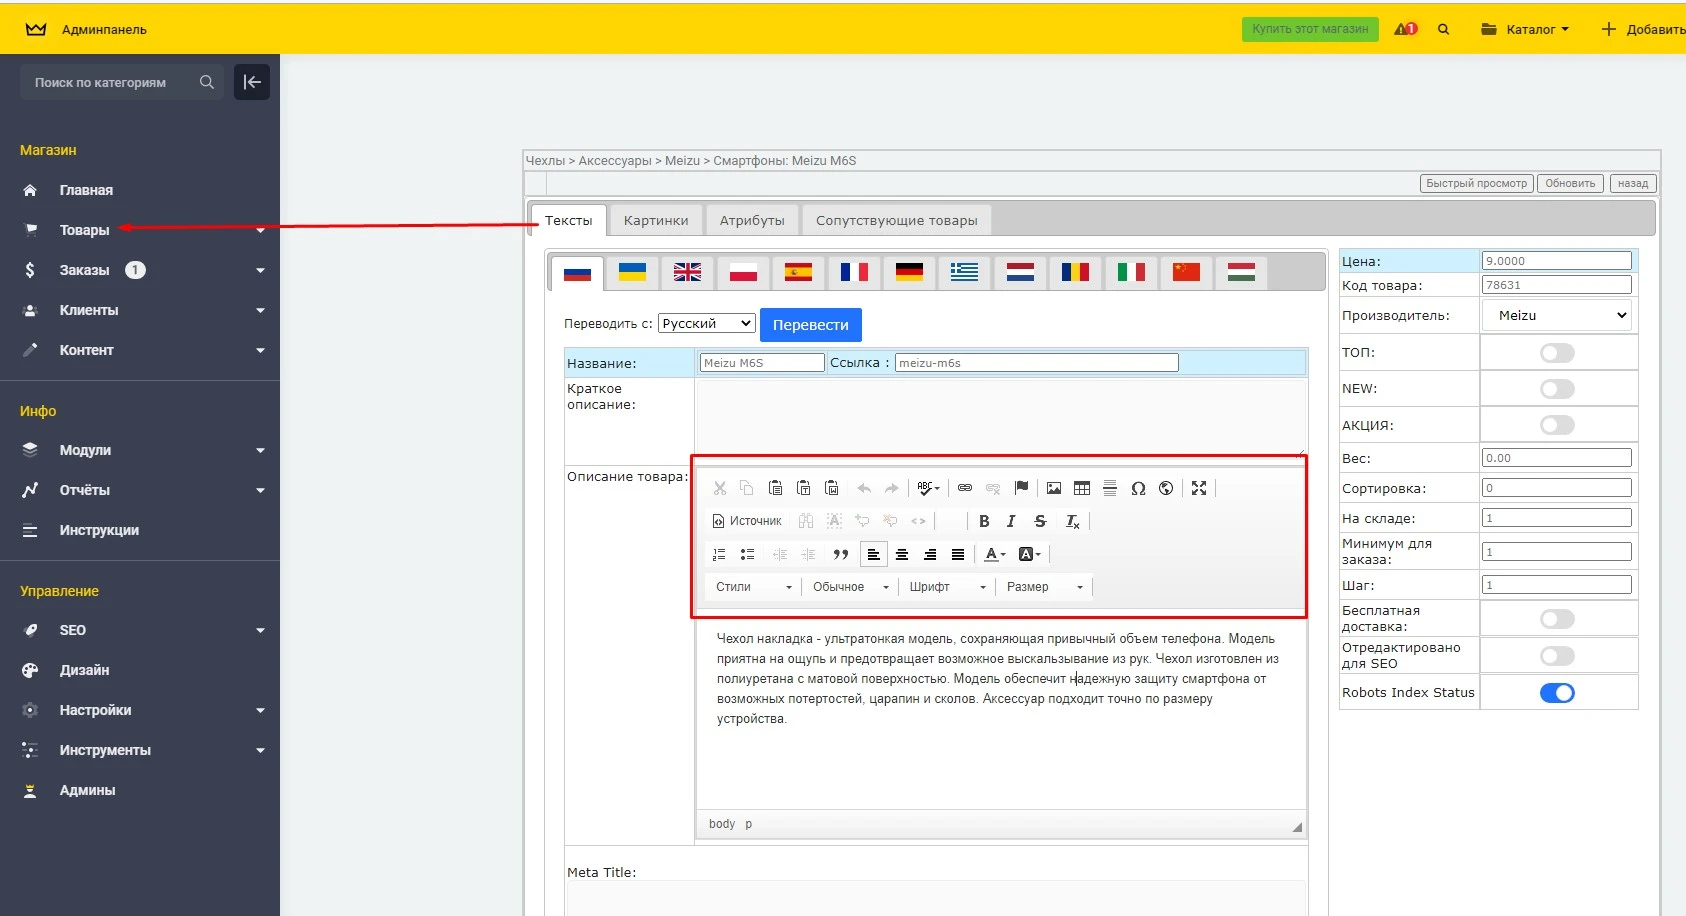Insert a link in the editor
The height and width of the screenshot is (916, 1686).
965,488
